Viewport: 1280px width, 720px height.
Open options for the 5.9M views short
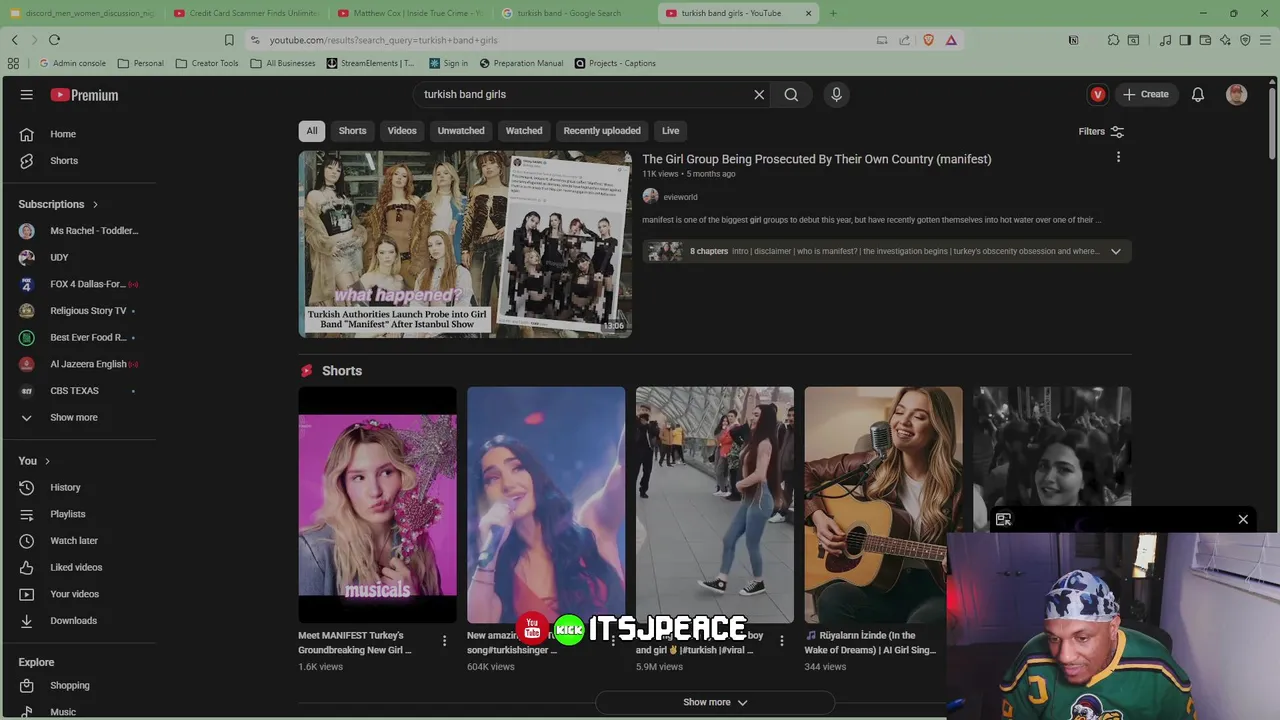782,640
